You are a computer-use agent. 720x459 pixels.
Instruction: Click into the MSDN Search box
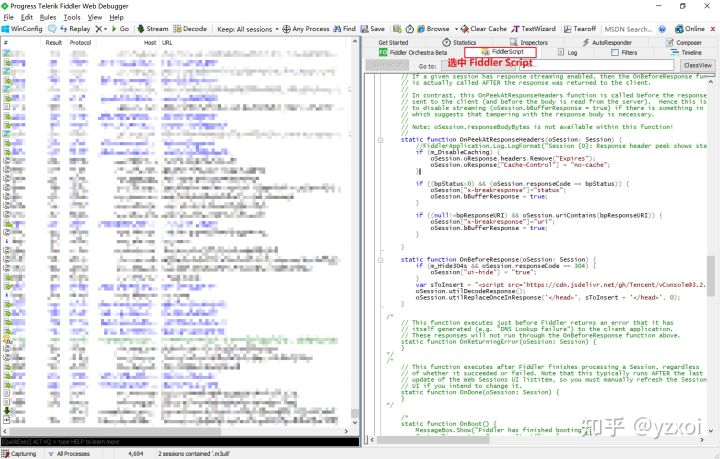click(628, 29)
